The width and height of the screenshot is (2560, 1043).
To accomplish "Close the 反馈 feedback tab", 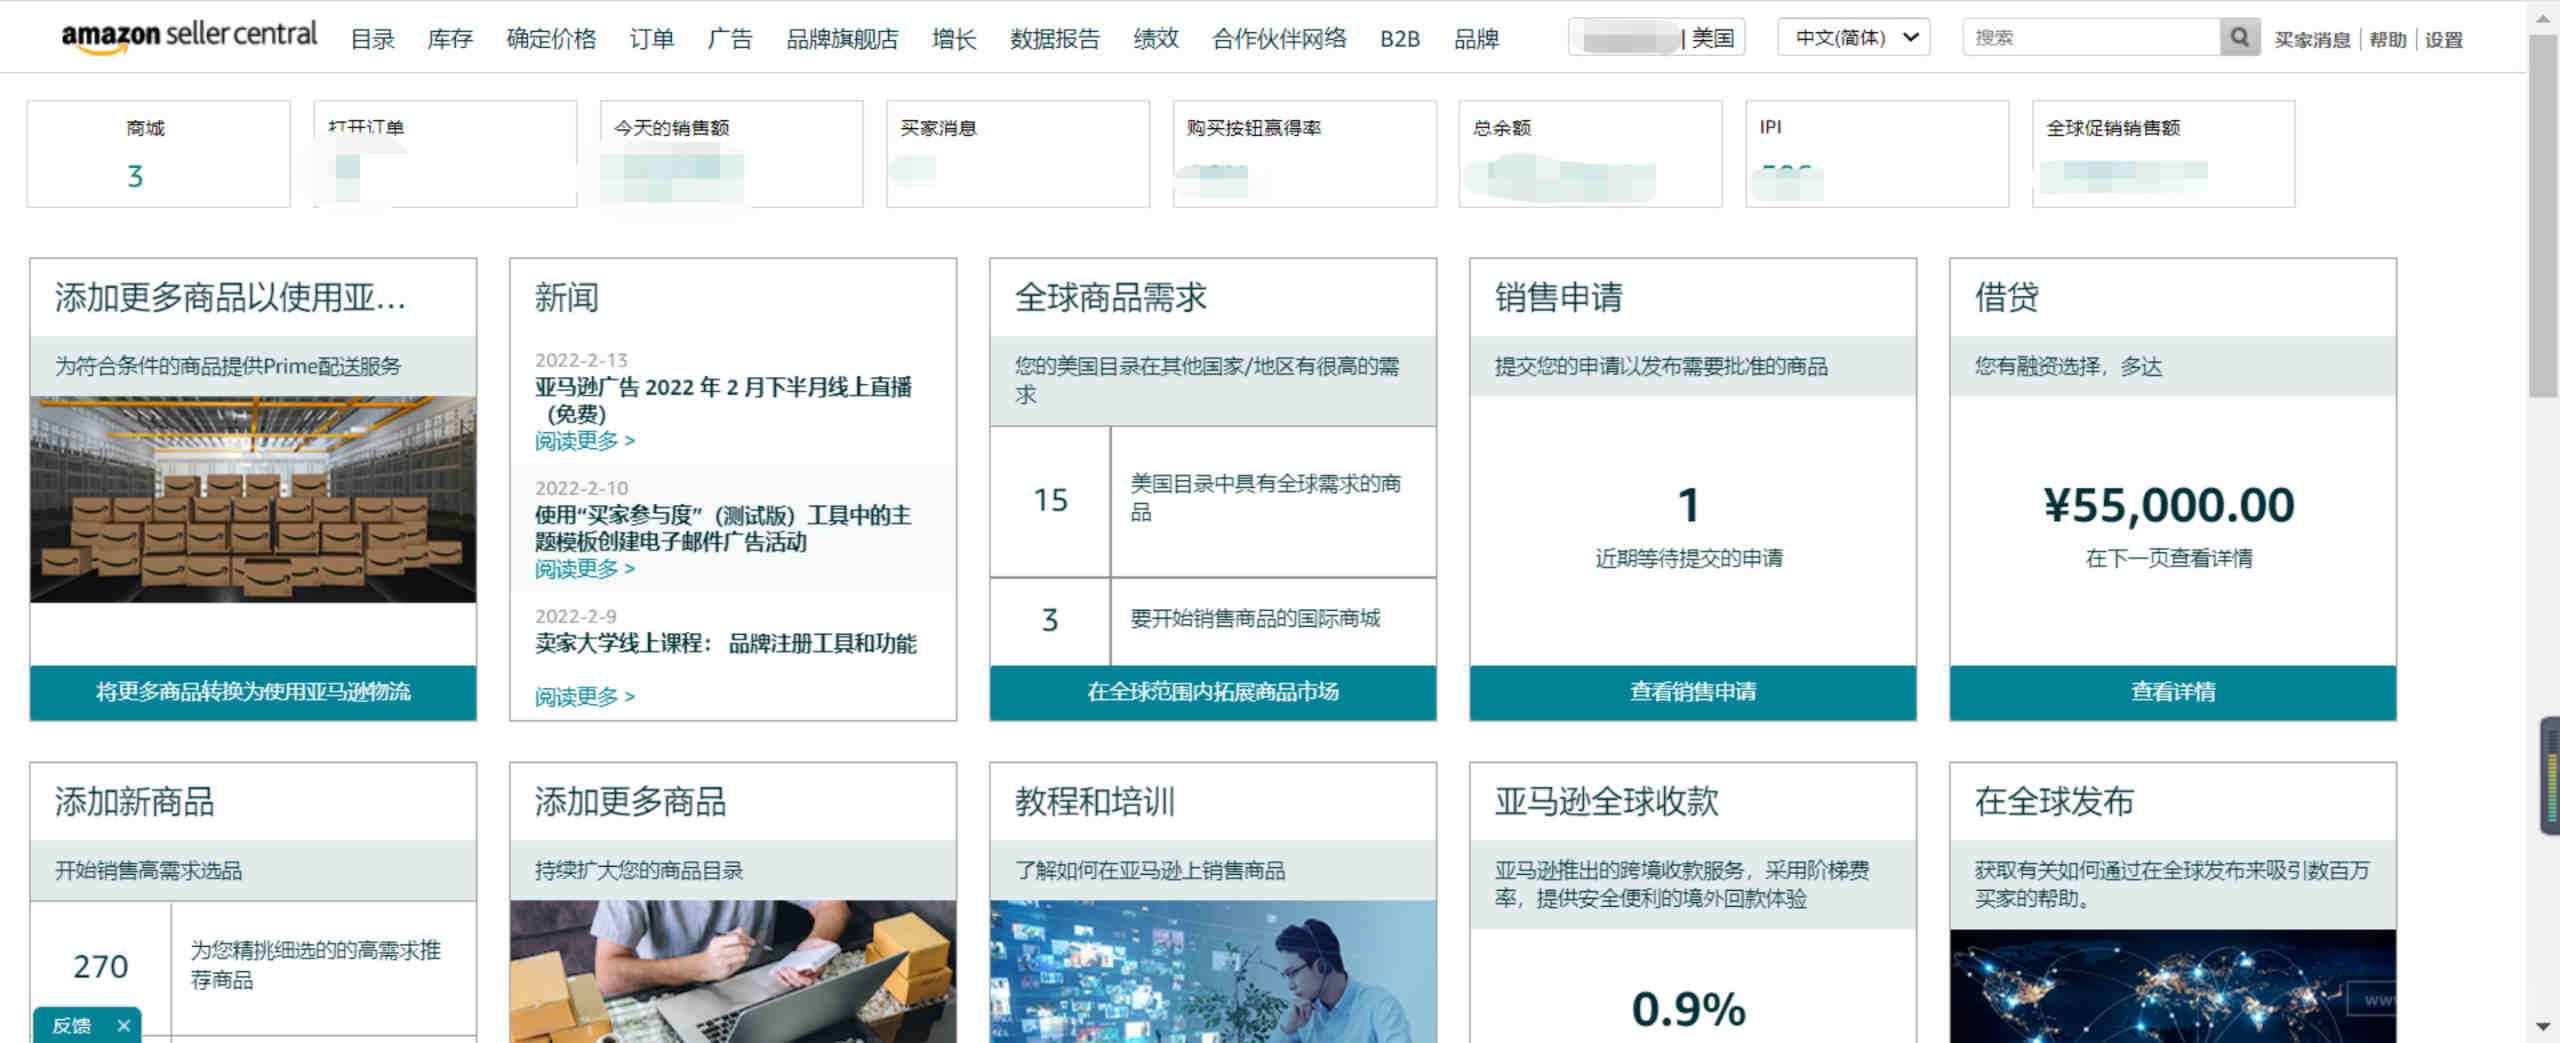I will pyautogui.click(x=123, y=1025).
